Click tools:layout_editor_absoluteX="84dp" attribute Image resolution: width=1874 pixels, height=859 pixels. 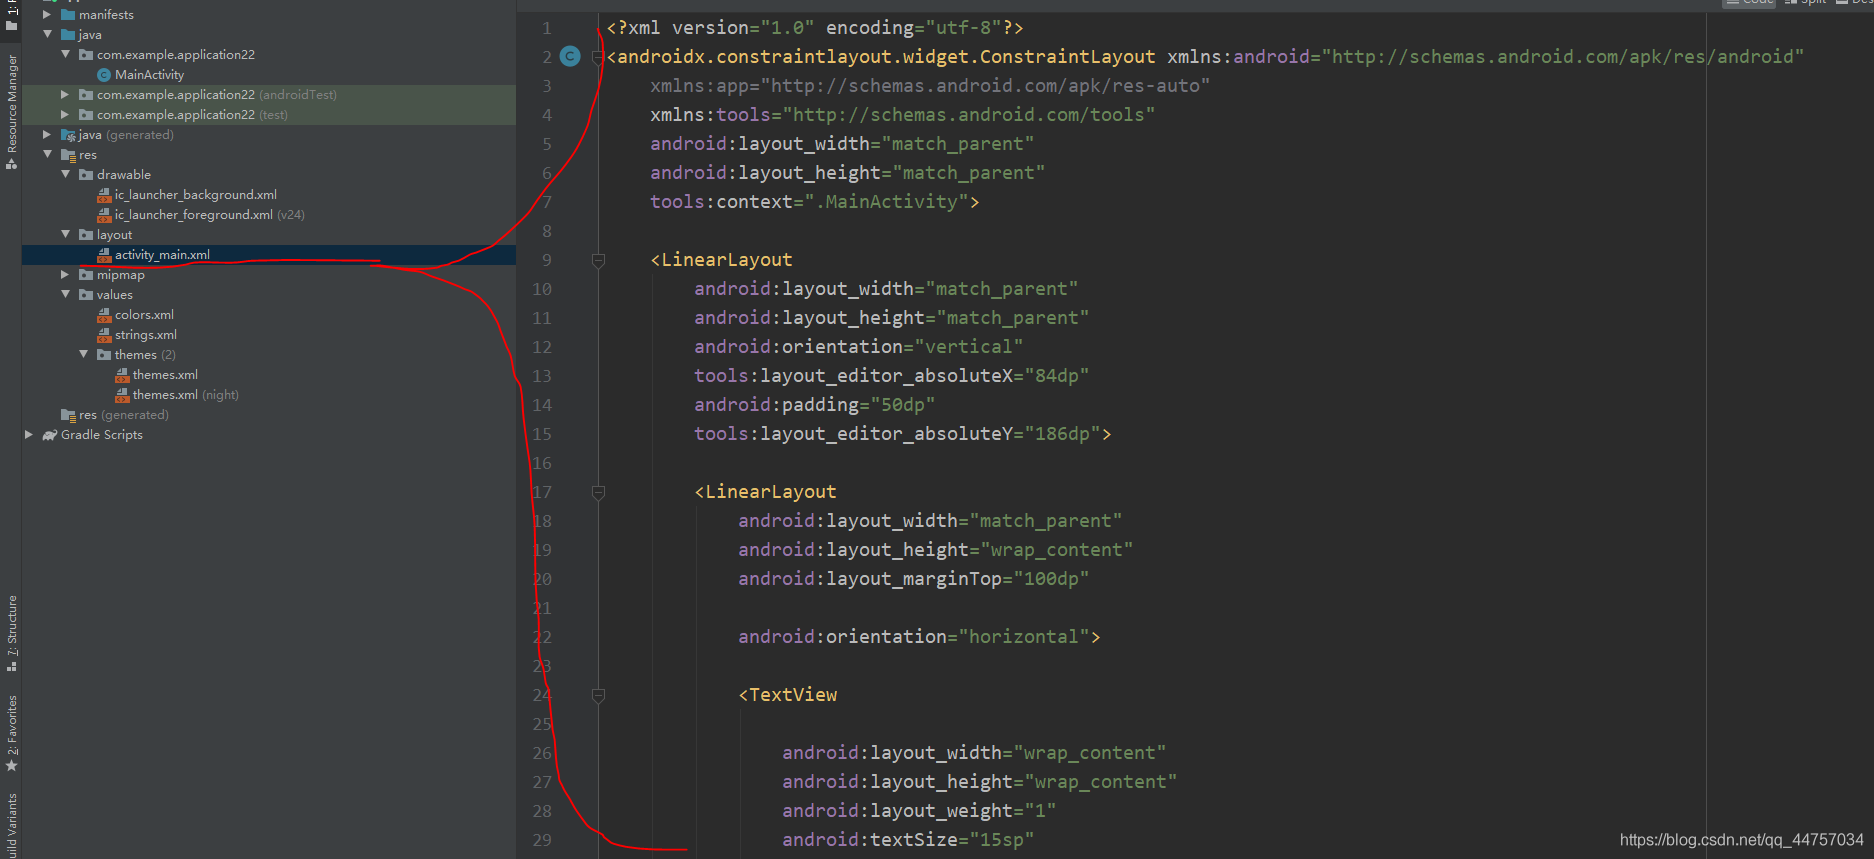point(891,376)
